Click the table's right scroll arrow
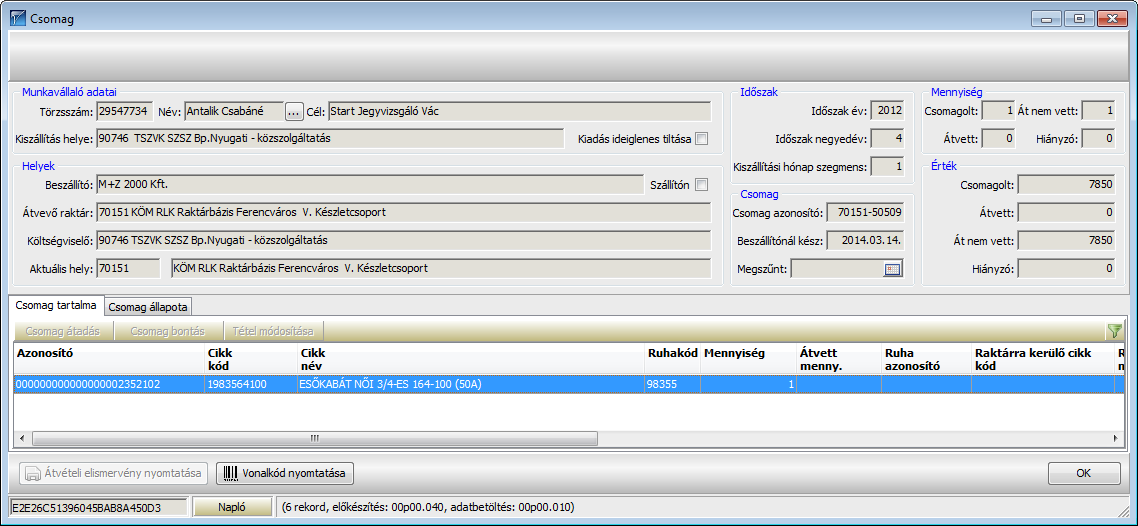Image resolution: width=1138 pixels, height=526 pixels. tap(1116, 438)
